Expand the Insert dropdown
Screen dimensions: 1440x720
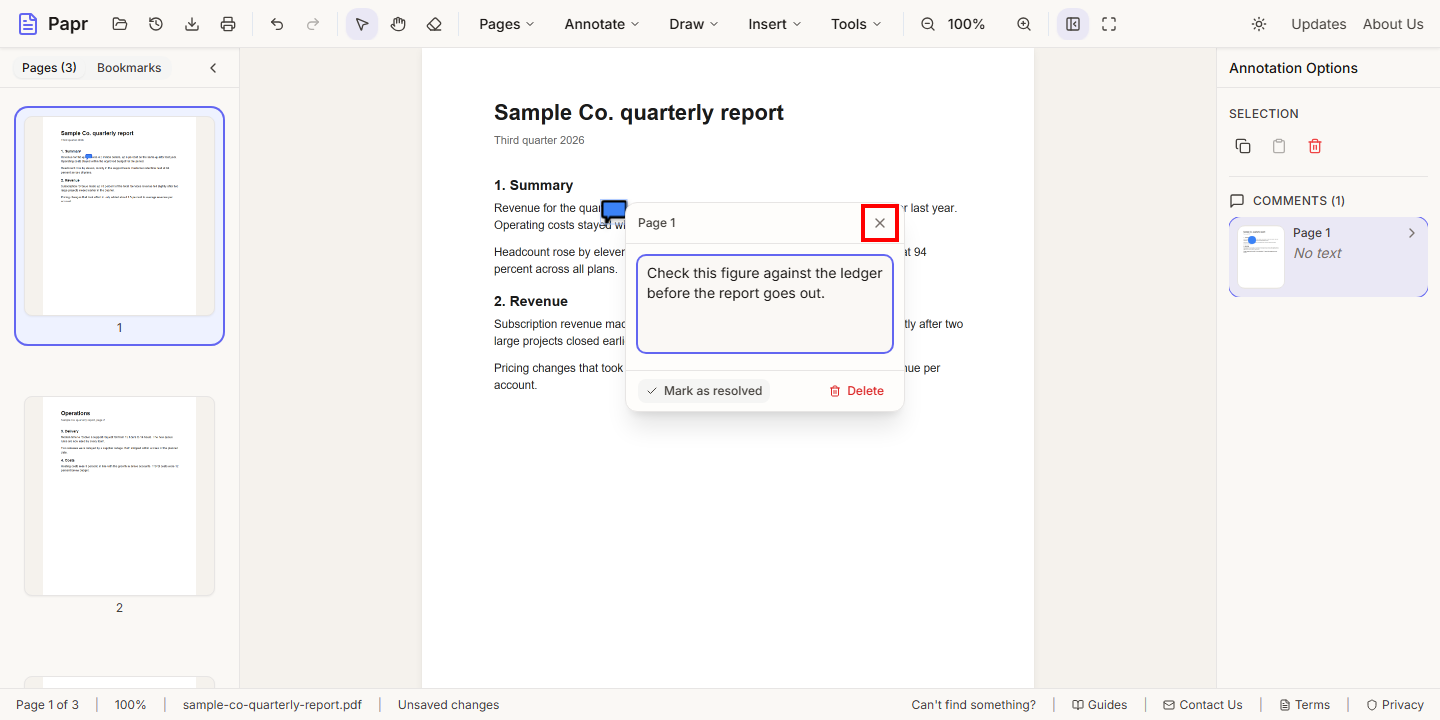(775, 24)
